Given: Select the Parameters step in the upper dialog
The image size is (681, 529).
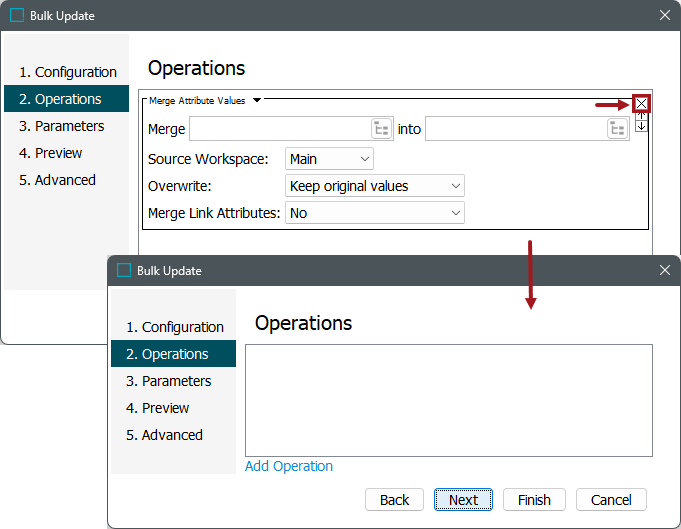Looking at the screenshot, I should tap(62, 126).
